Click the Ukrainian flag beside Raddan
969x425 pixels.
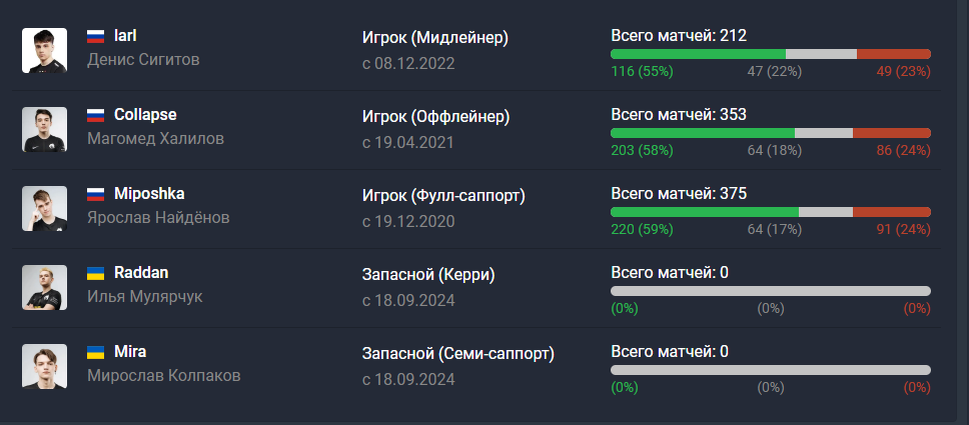[x=95, y=274]
